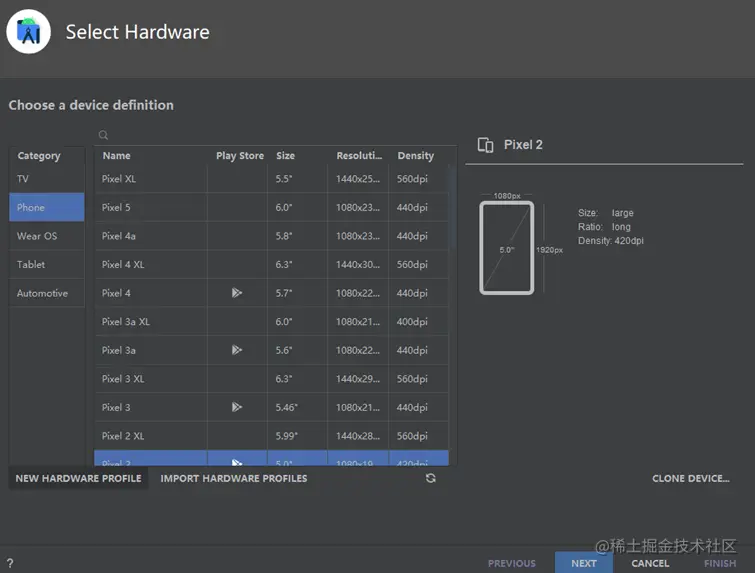Select the Pixel 4a device row
Screen dimensions: 755x573
pyautogui.click(x=272, y=236)
